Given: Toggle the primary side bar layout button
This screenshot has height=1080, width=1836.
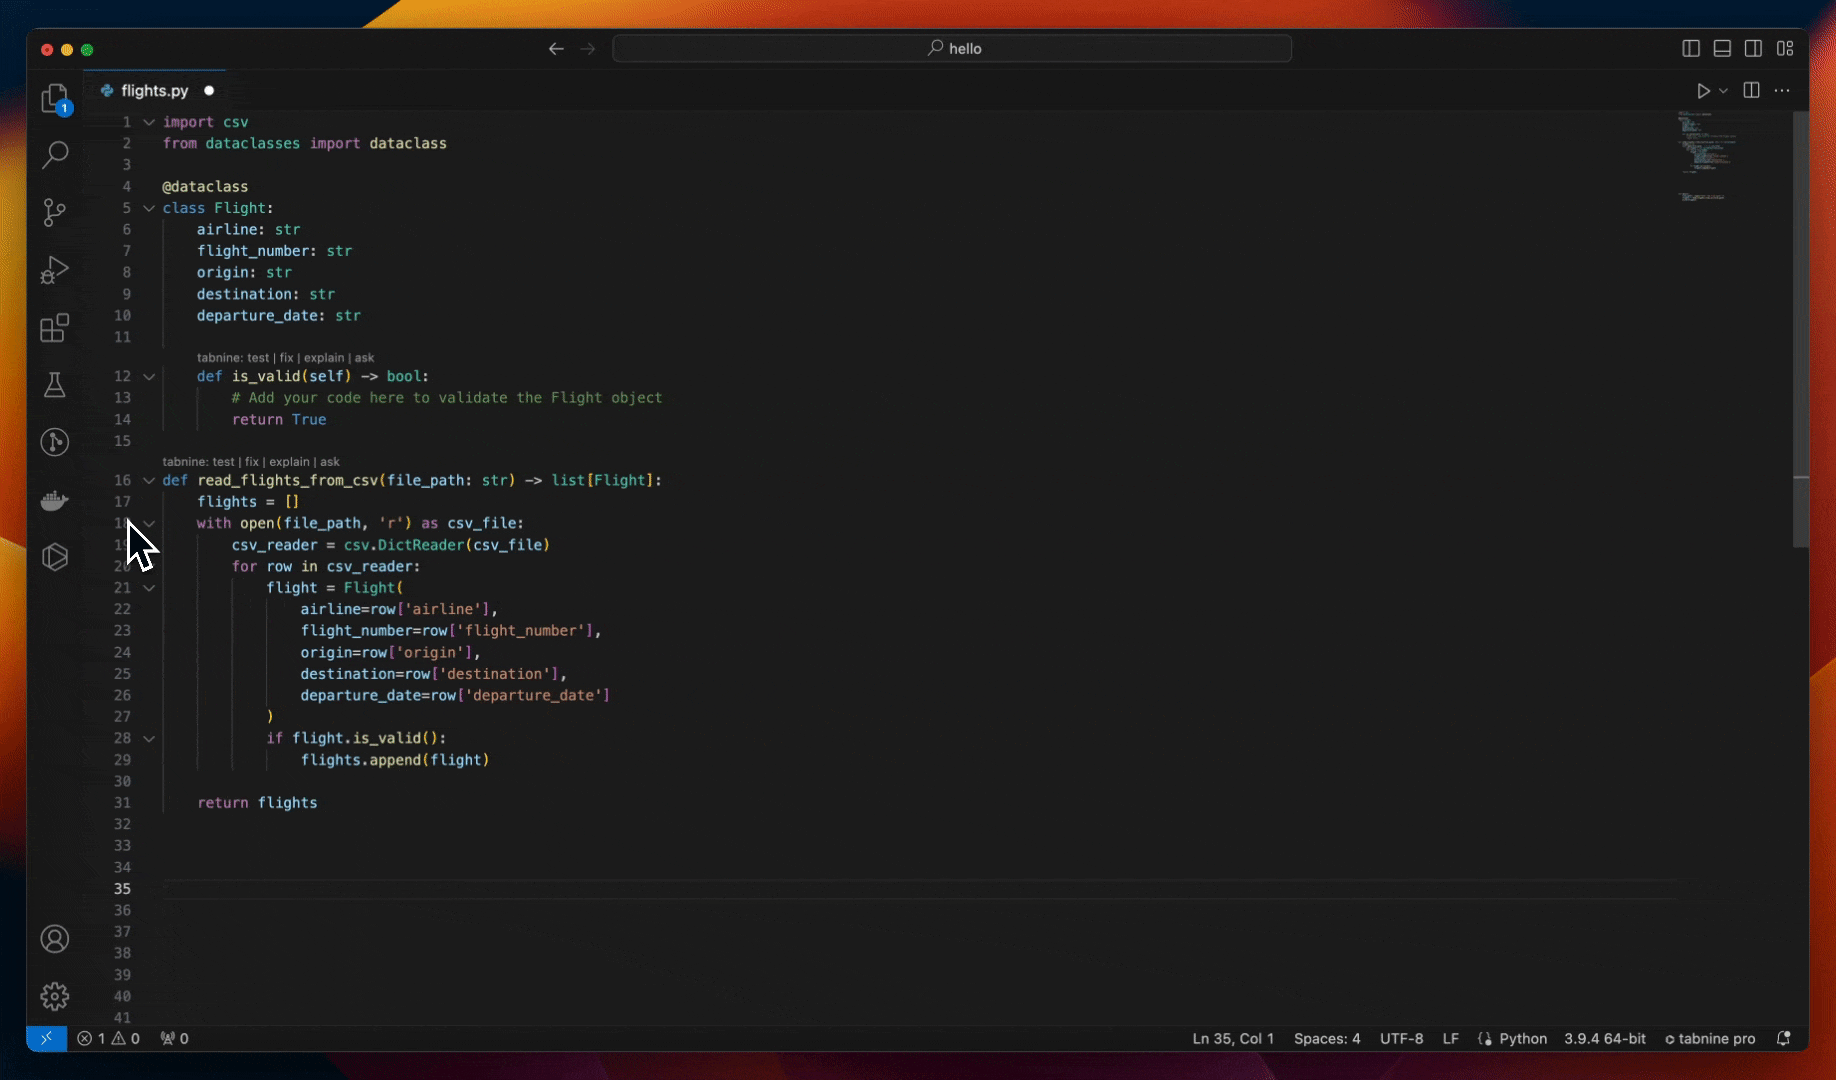Looking at the screenshot, I should tap(1691, 49).
